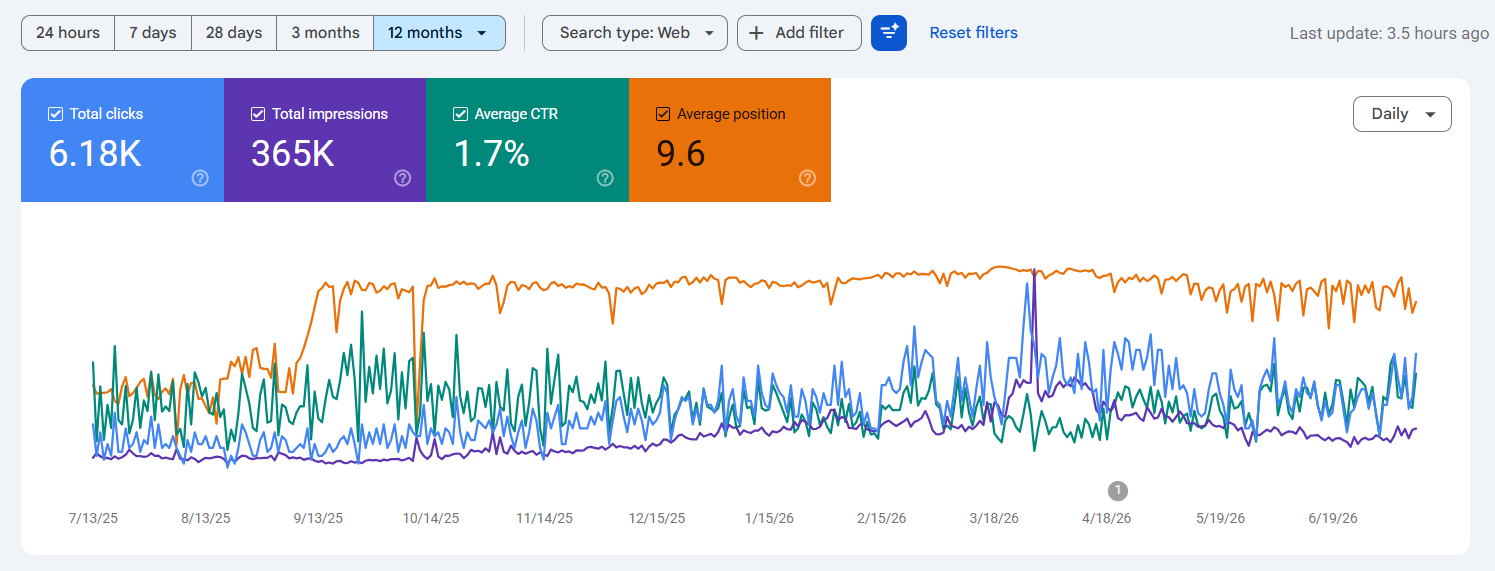
Task: Click the arrow on Search type dropdown
Action: [x=709, y=33]
